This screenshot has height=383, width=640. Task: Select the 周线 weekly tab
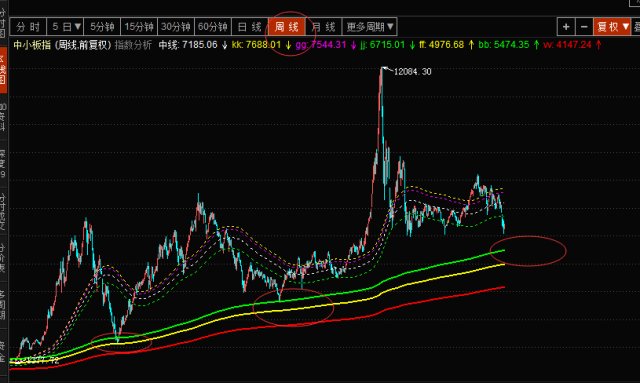pyautogui.click(x=287, y=27)
